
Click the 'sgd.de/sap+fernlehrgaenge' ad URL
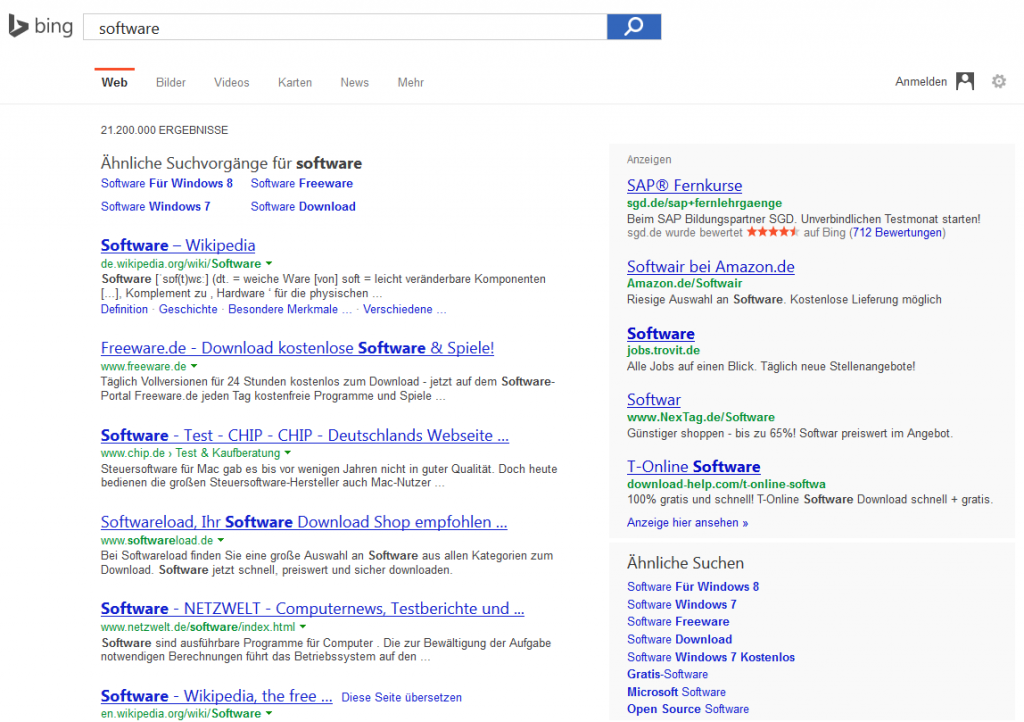pos(704,203)
